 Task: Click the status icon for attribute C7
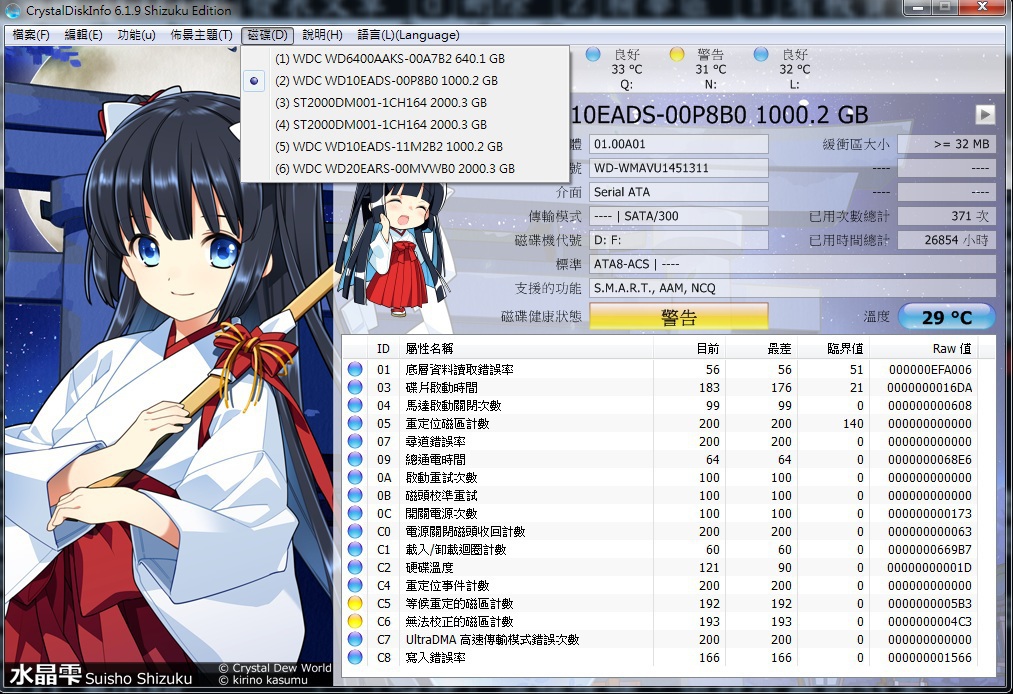355,639
